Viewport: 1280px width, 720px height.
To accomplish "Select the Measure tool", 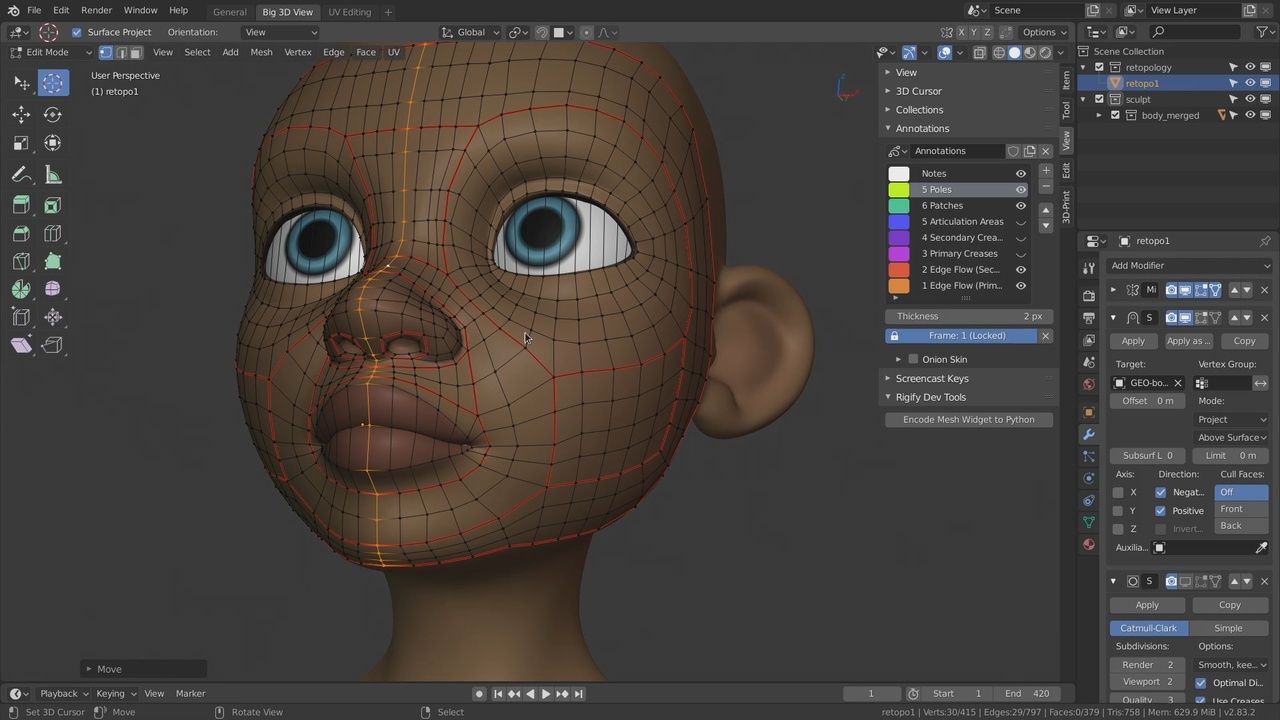I will (x=53, y=175).
